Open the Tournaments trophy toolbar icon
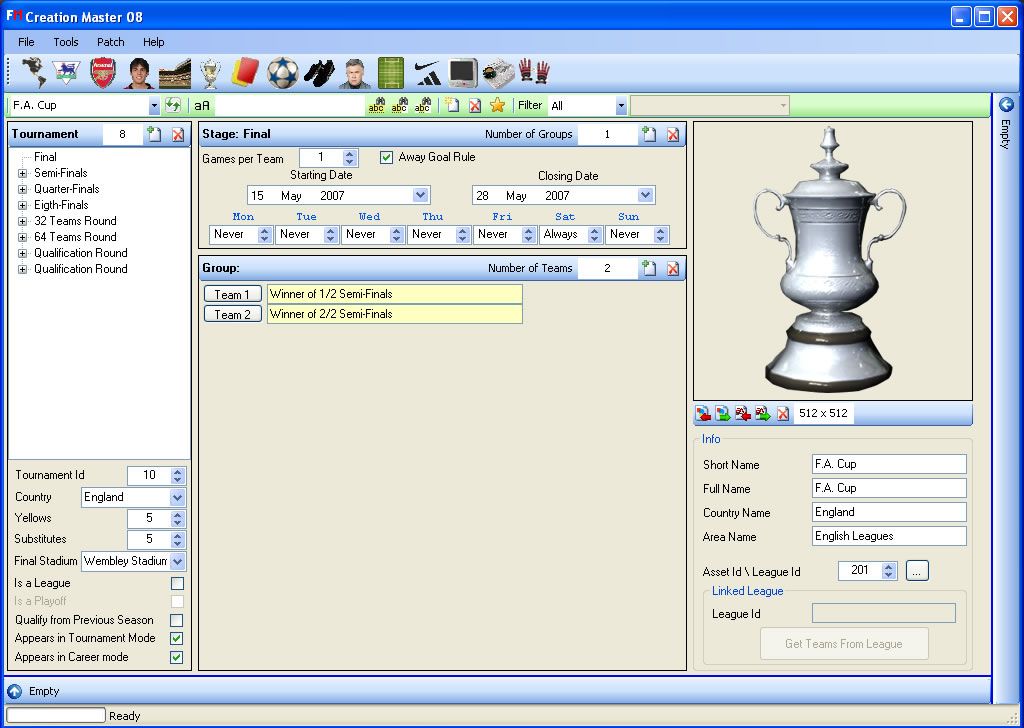1024x728 pixels. [x=210, y=74]
